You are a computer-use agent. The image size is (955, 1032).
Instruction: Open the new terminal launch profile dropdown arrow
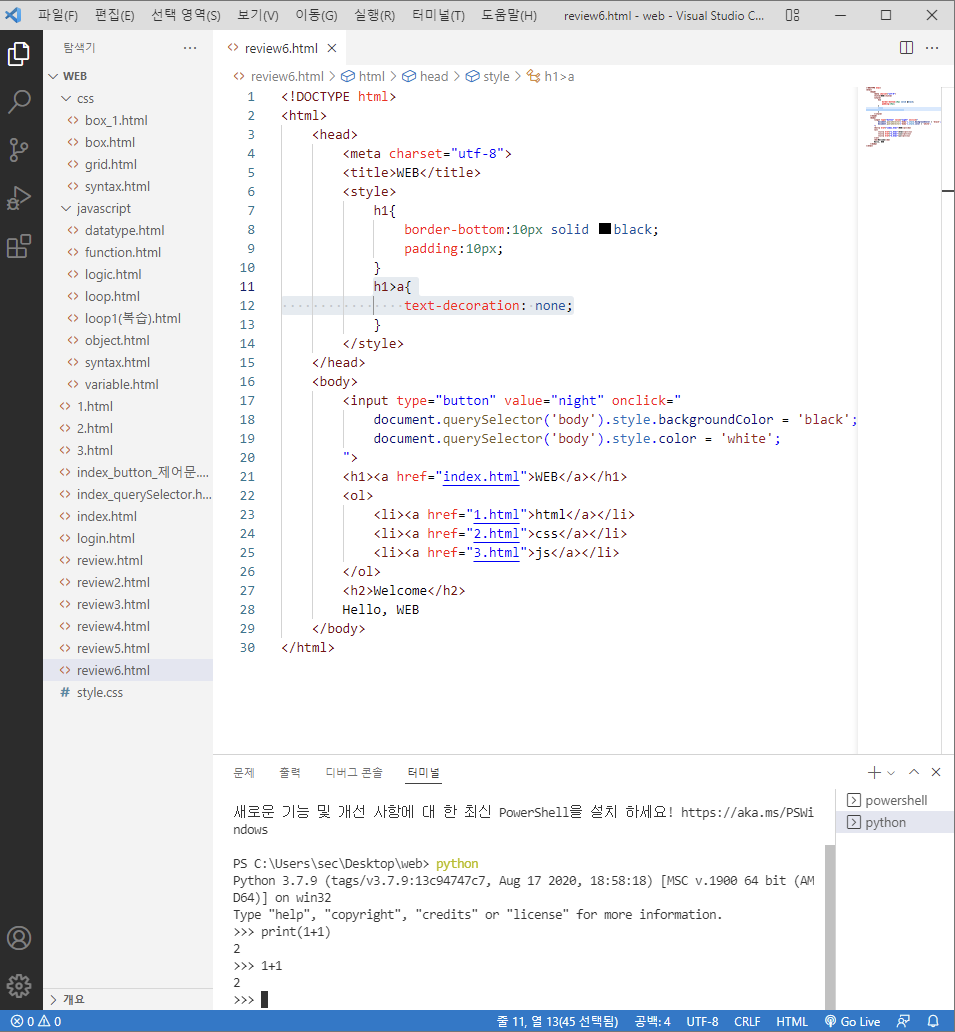[x=891, y=773]
